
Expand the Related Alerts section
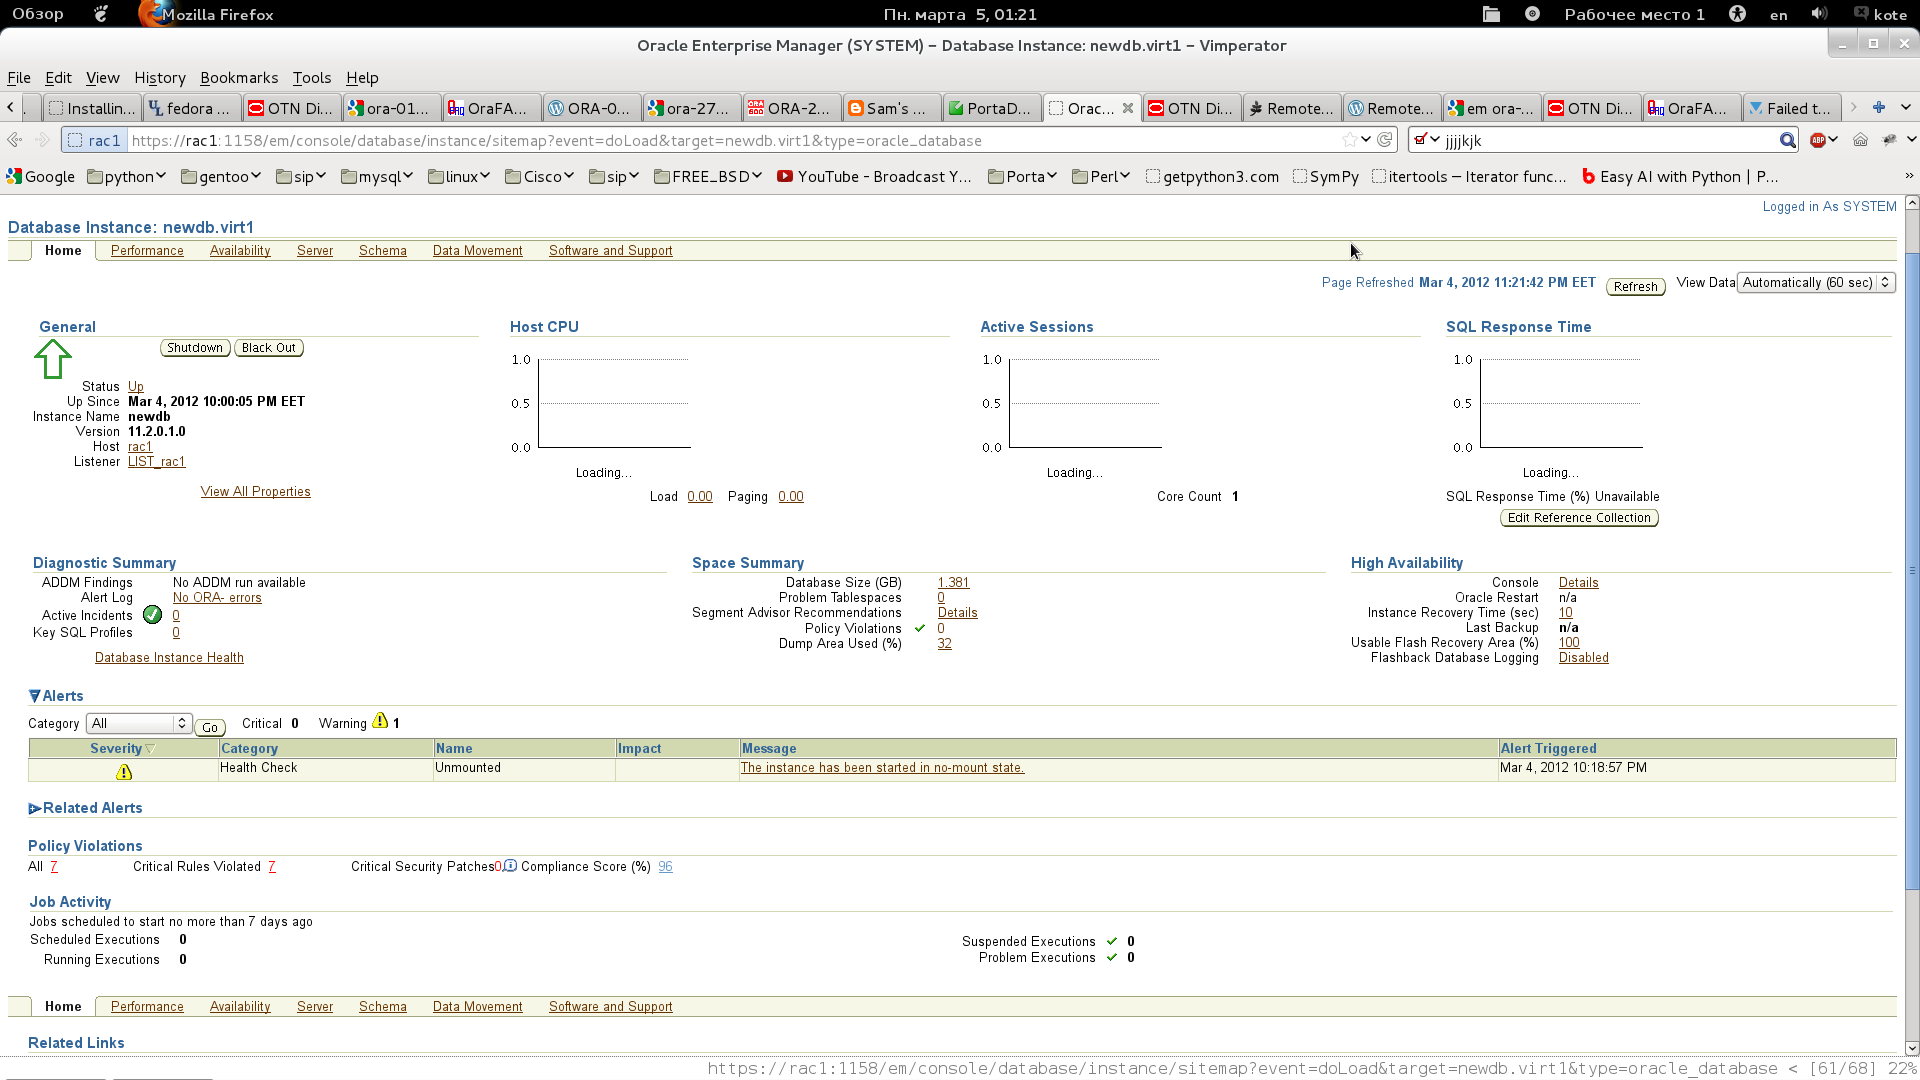(35, 808)
